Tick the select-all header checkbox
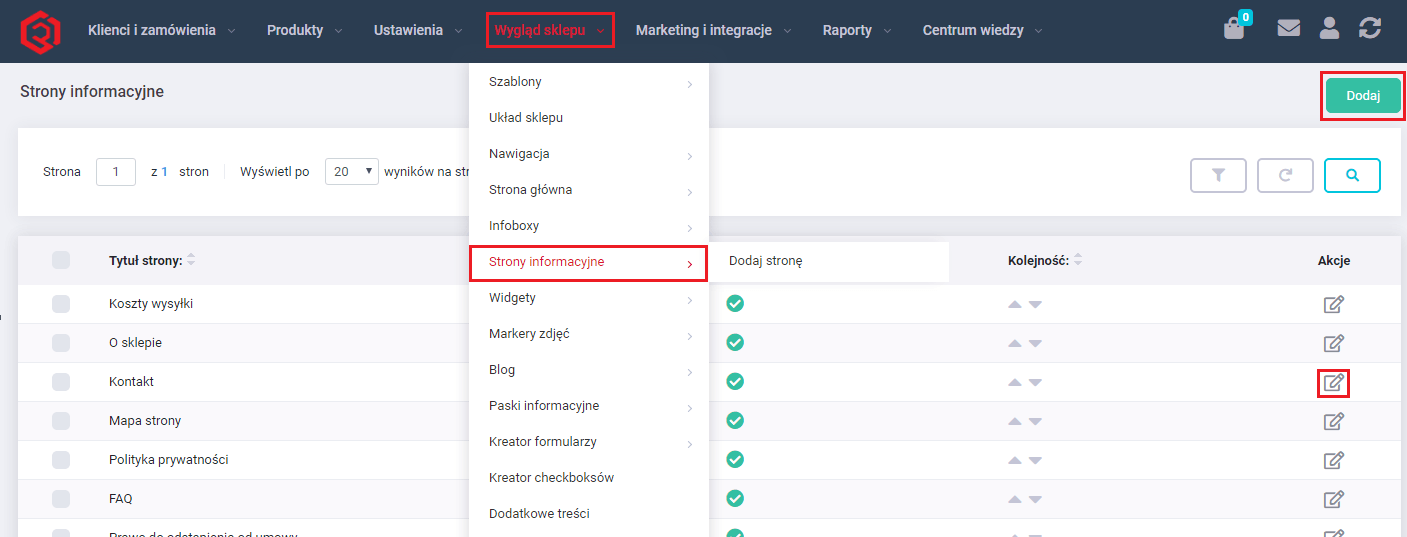Image resolution: width=1407 pixels, height=537 pixels. click(61, 260)
